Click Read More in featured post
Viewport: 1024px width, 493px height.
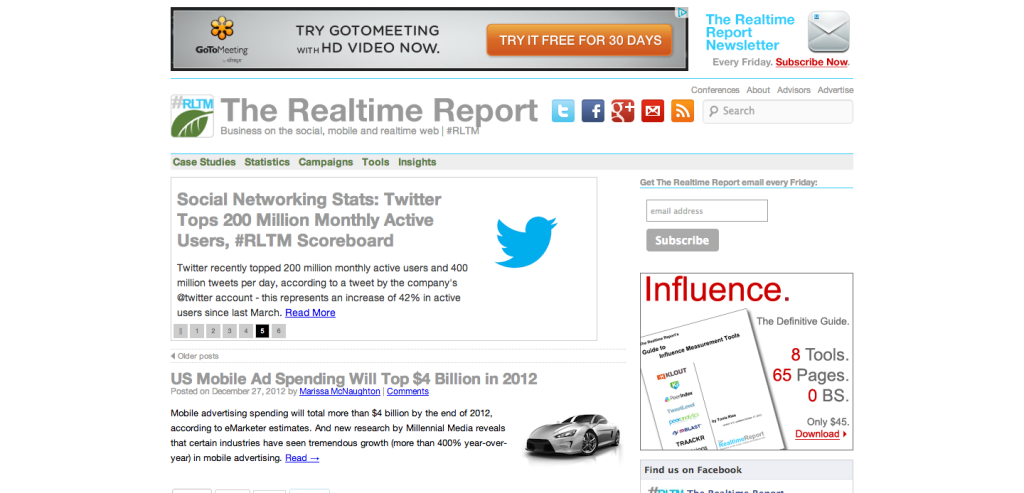click(x=310, y=313)
